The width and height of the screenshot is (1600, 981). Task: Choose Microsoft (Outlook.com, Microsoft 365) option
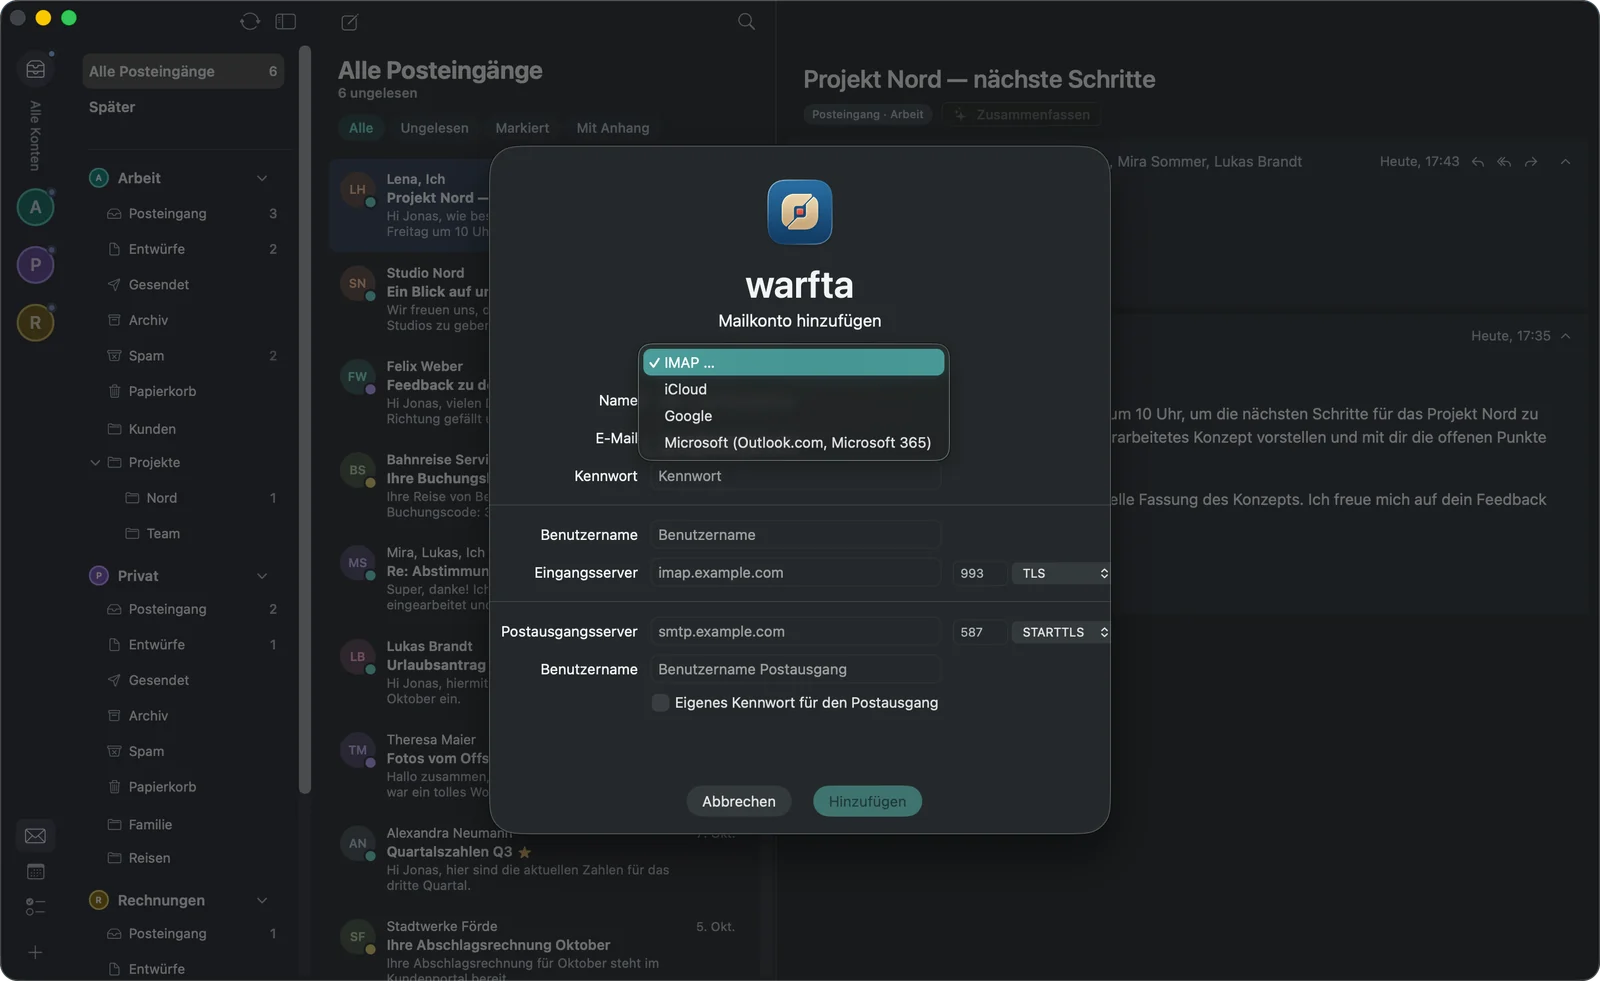click(x=794, y=443)
